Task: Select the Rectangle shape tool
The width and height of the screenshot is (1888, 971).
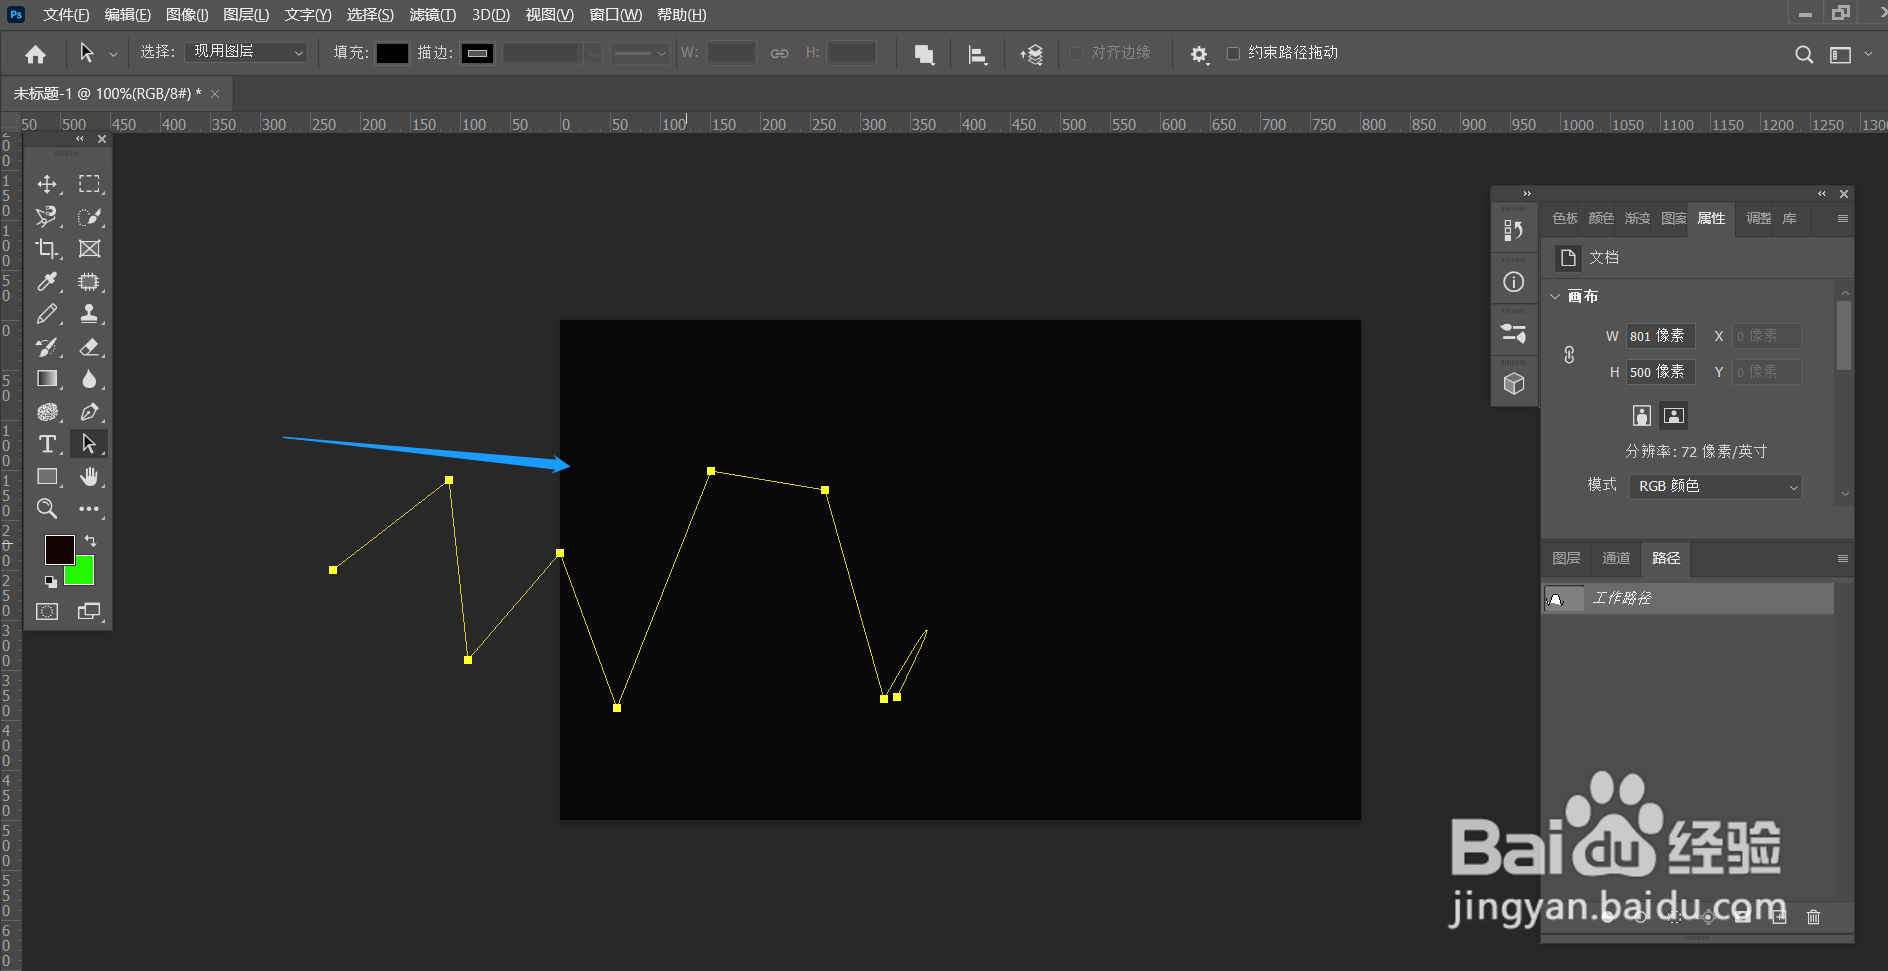Action: 47,477
